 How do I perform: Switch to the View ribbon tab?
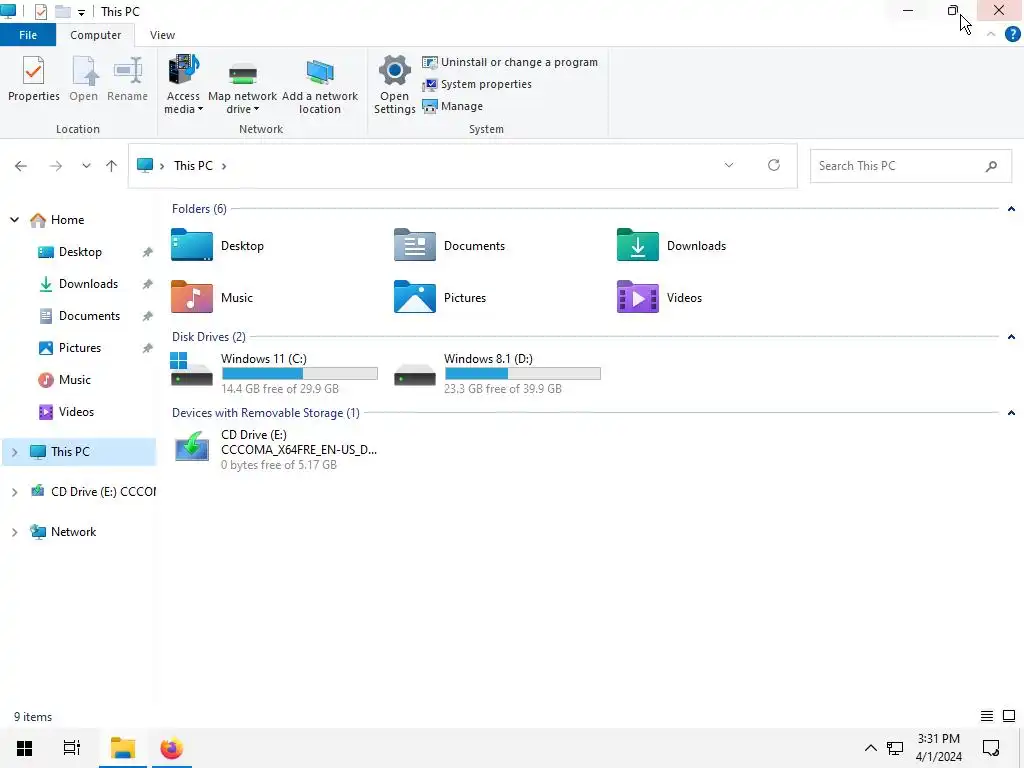[x=162, y=35]
